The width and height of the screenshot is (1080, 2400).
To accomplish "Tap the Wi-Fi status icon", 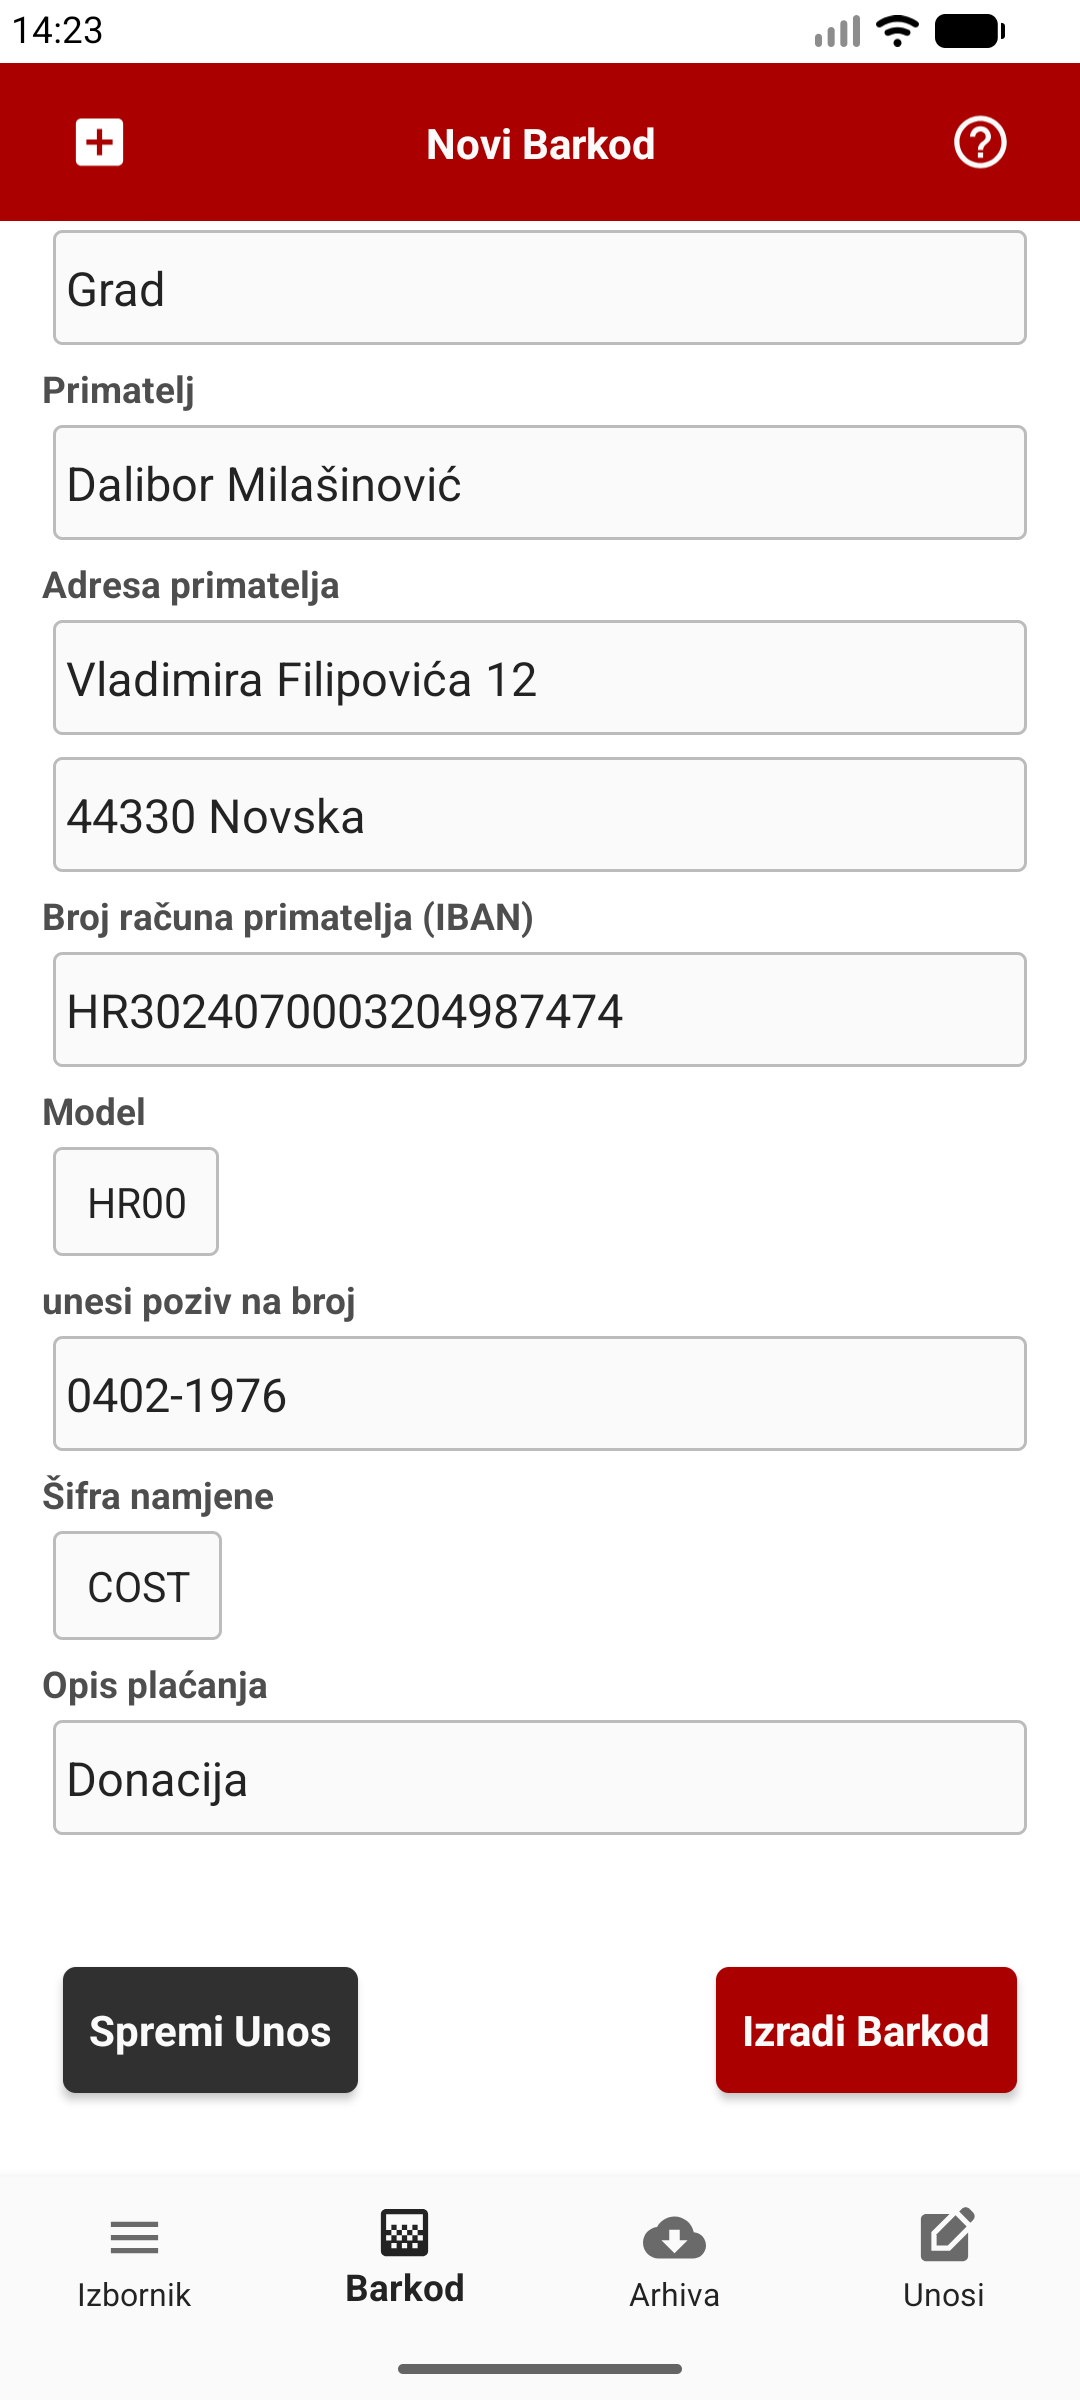I will coord(896,31).
